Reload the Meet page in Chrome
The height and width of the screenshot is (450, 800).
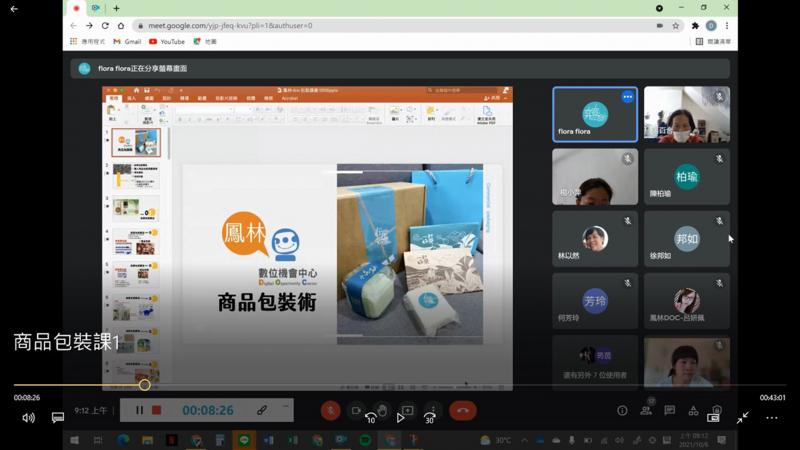(x=105, y=26)
